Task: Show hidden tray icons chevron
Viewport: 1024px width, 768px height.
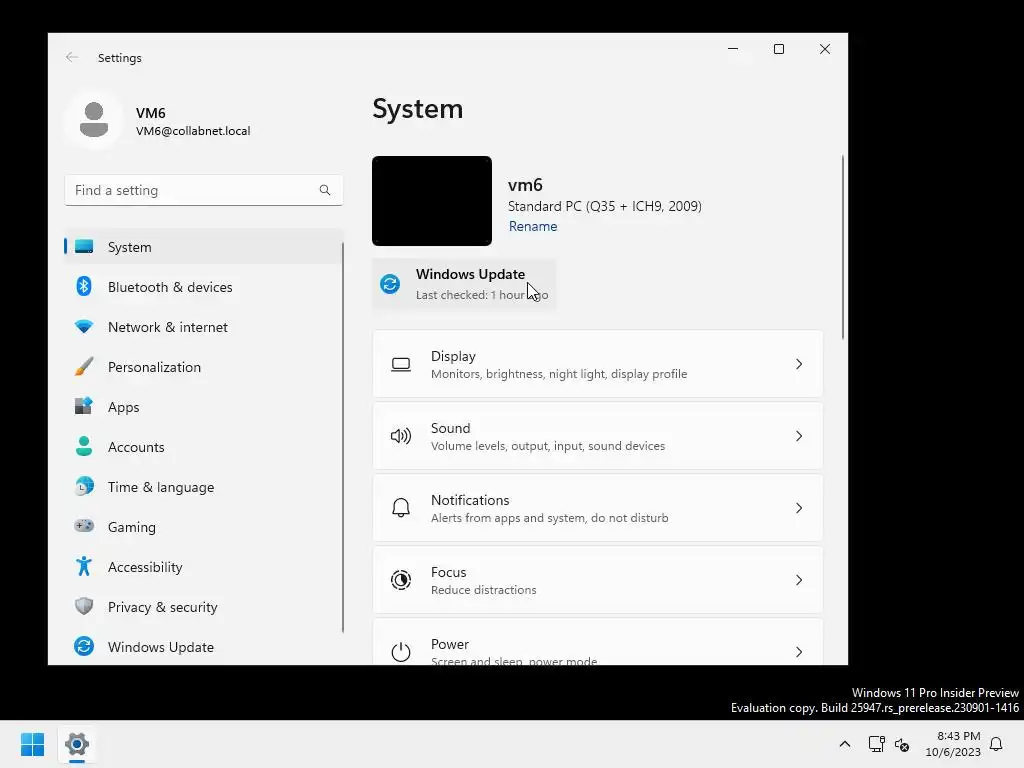Action: [844, 744]
